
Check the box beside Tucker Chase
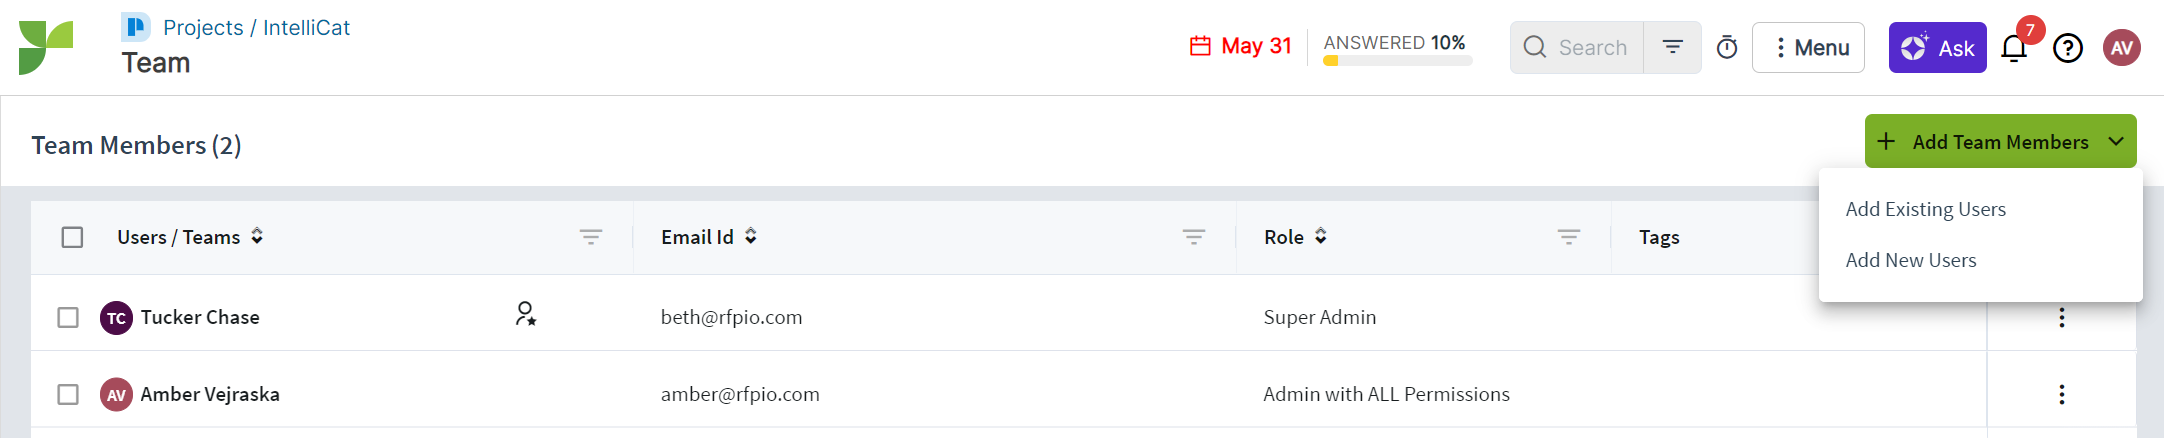[x=68, y=317]
